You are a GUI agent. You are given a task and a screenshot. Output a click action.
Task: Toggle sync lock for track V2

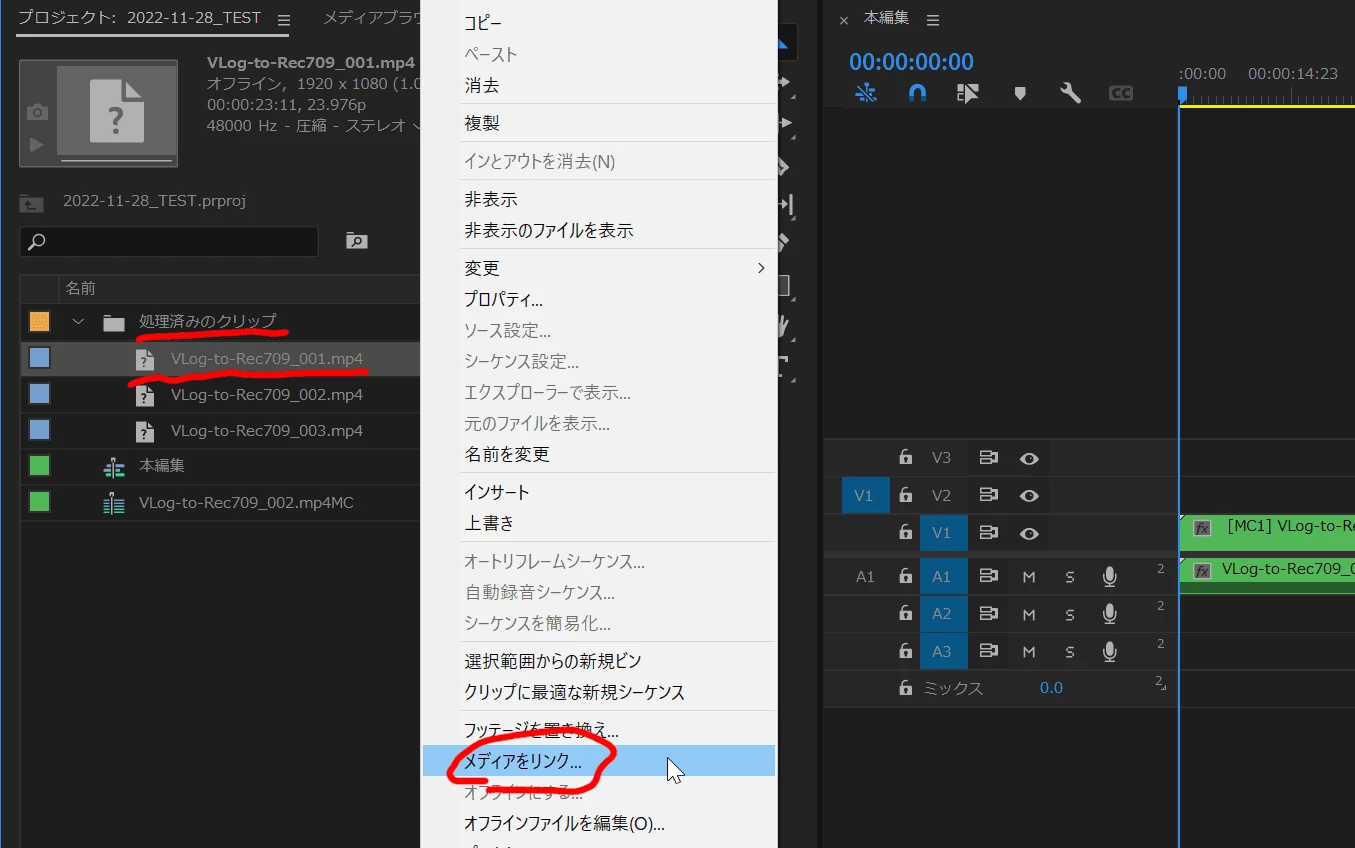[x=989, y=495]
